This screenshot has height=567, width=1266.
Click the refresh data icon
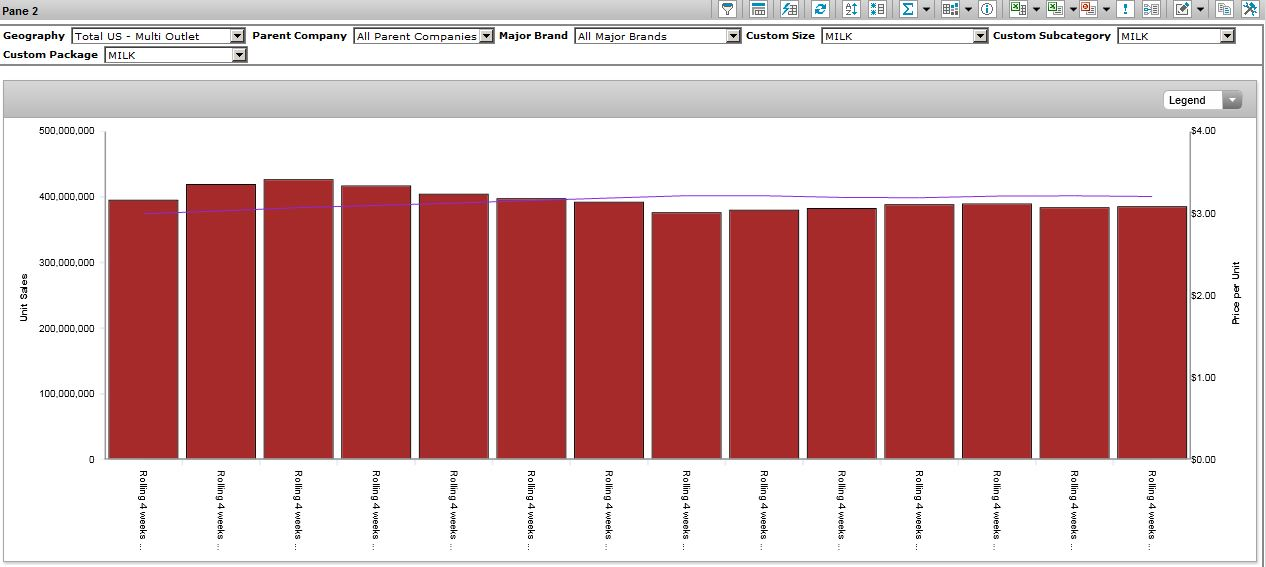820,9
